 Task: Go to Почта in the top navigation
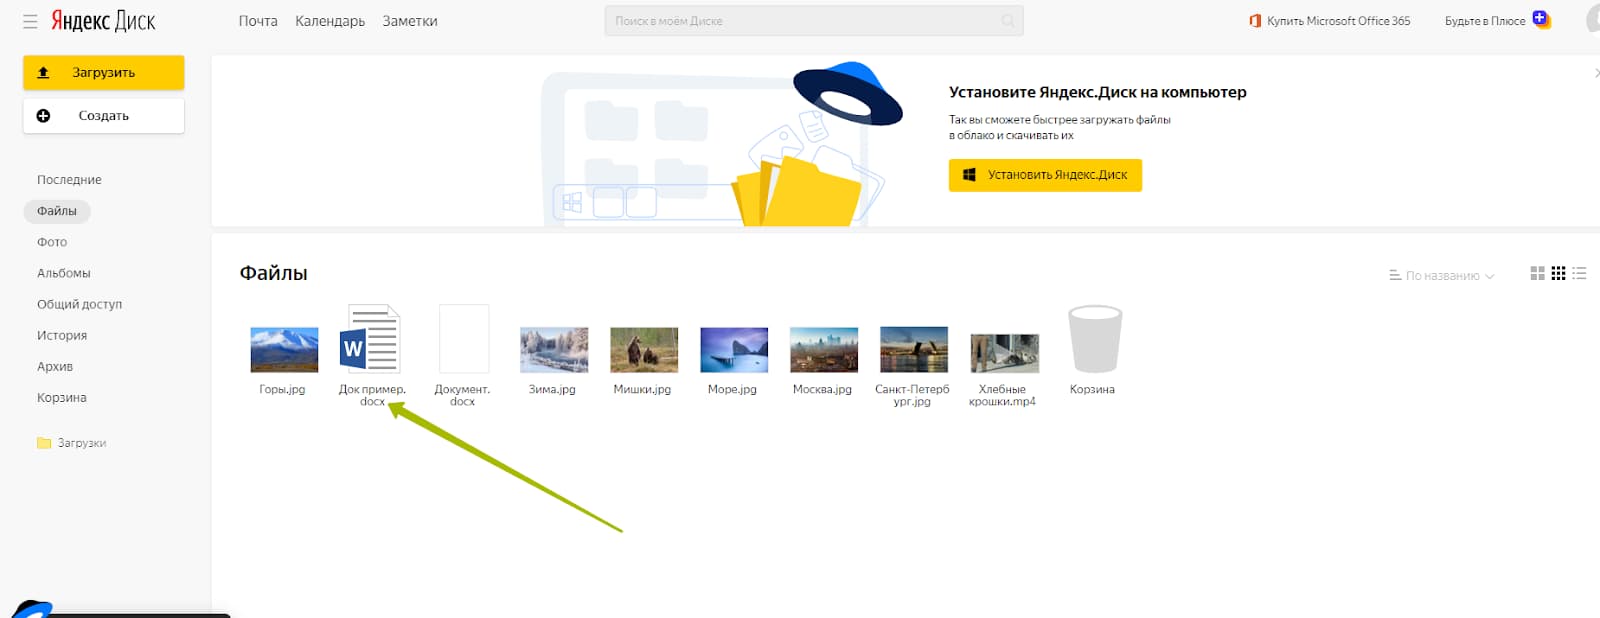click(258, 21)
